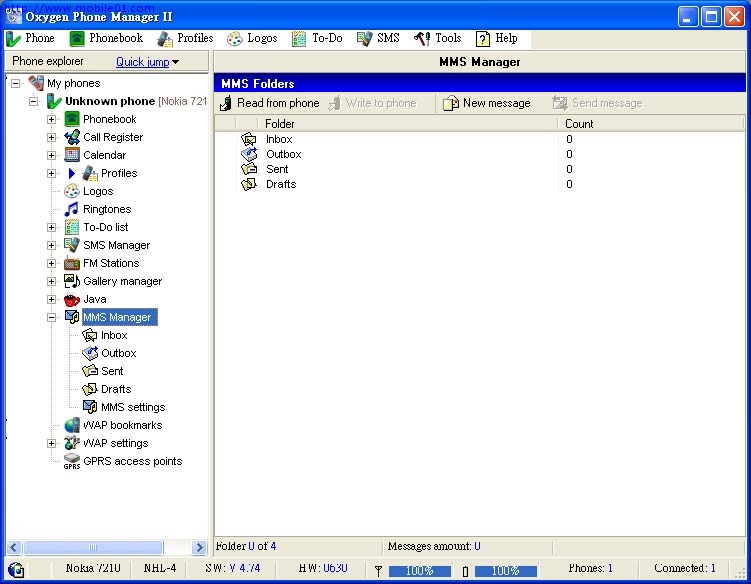Click the Java coffee cup icon
Screen dimensions: 751x584
click(72, 299)
